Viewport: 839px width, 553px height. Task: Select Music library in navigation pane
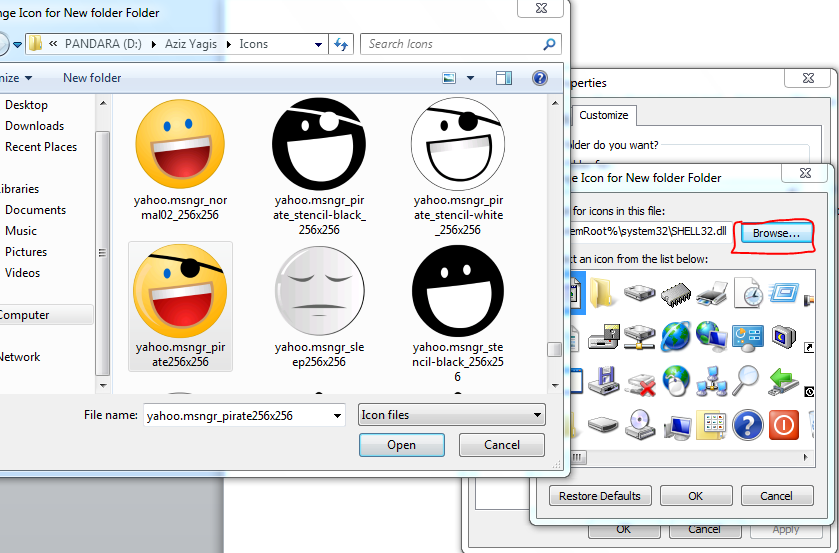click(21, 231)
